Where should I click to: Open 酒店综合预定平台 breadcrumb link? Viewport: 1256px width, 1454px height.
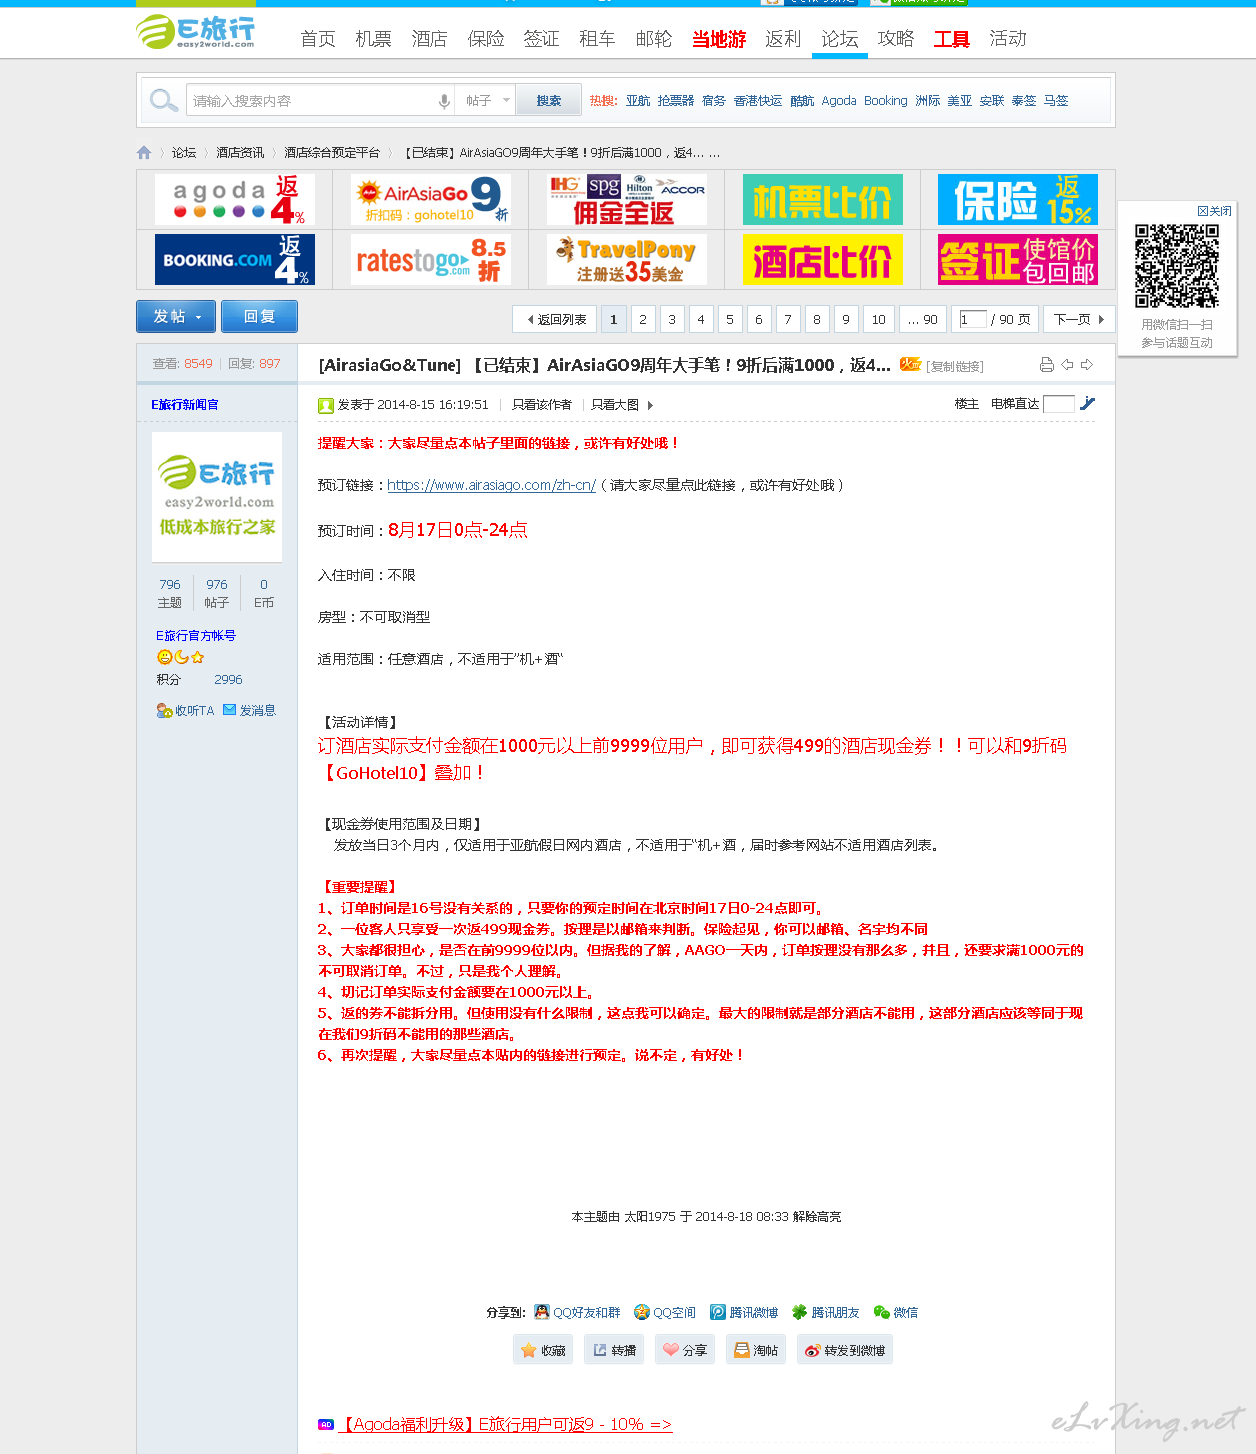[x=332, y=153]
